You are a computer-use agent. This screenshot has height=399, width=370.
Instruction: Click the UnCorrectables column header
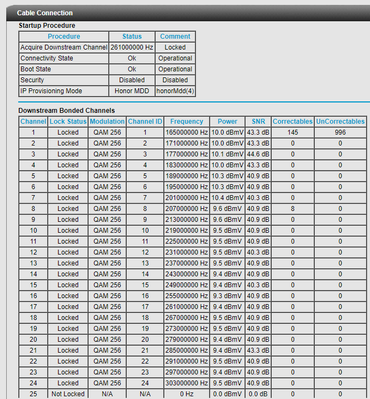[x=340, y=121]
